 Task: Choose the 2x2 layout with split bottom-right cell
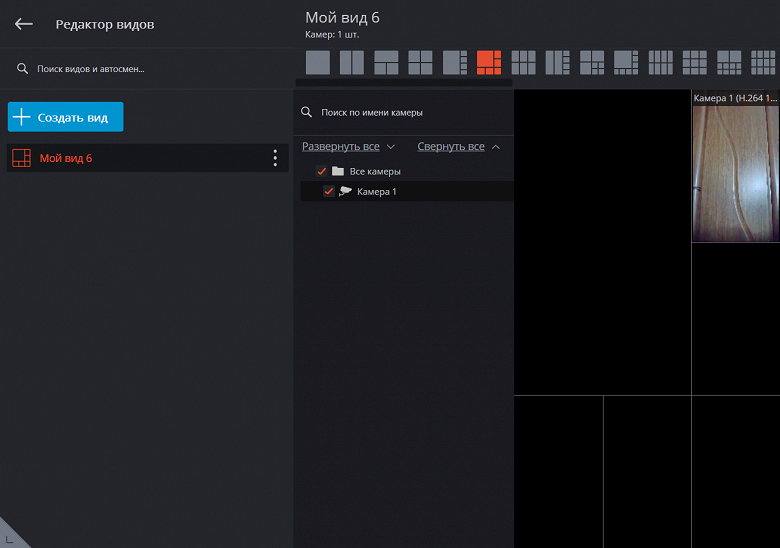pos(592,63)
